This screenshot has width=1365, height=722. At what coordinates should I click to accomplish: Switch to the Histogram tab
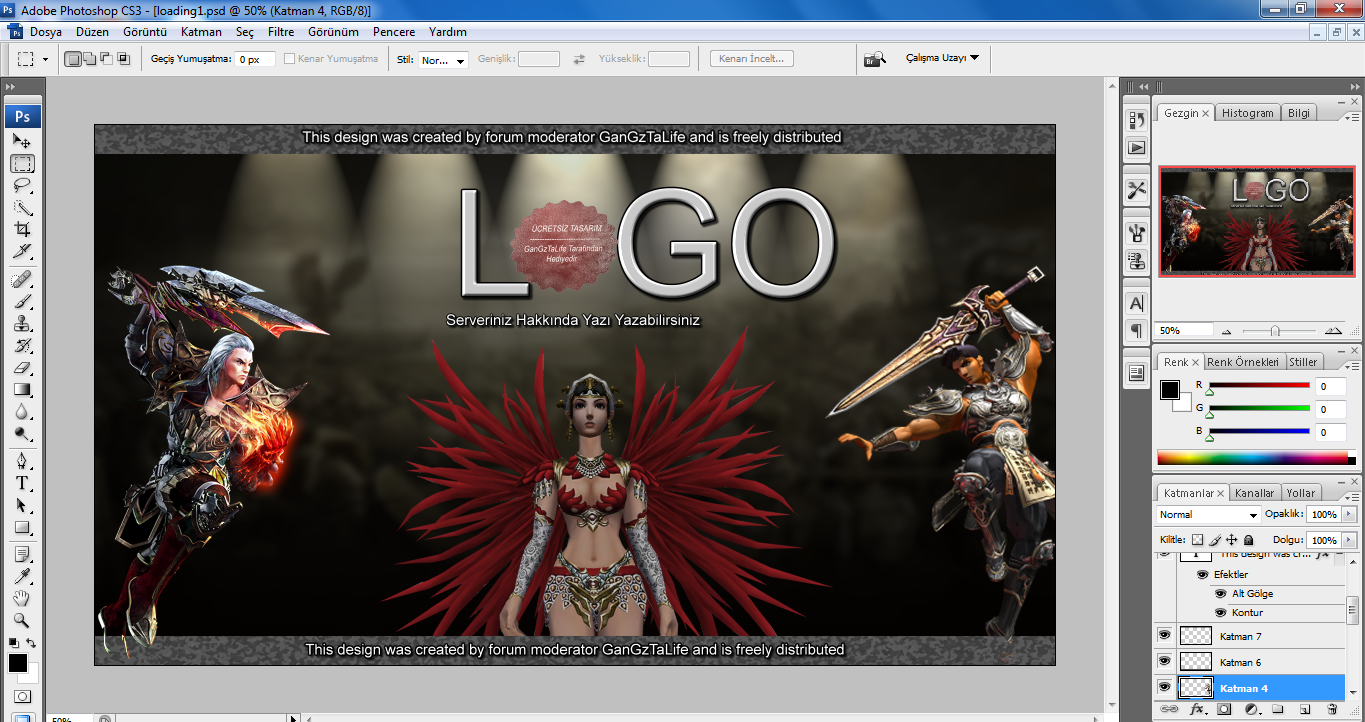click(1248, 113)
